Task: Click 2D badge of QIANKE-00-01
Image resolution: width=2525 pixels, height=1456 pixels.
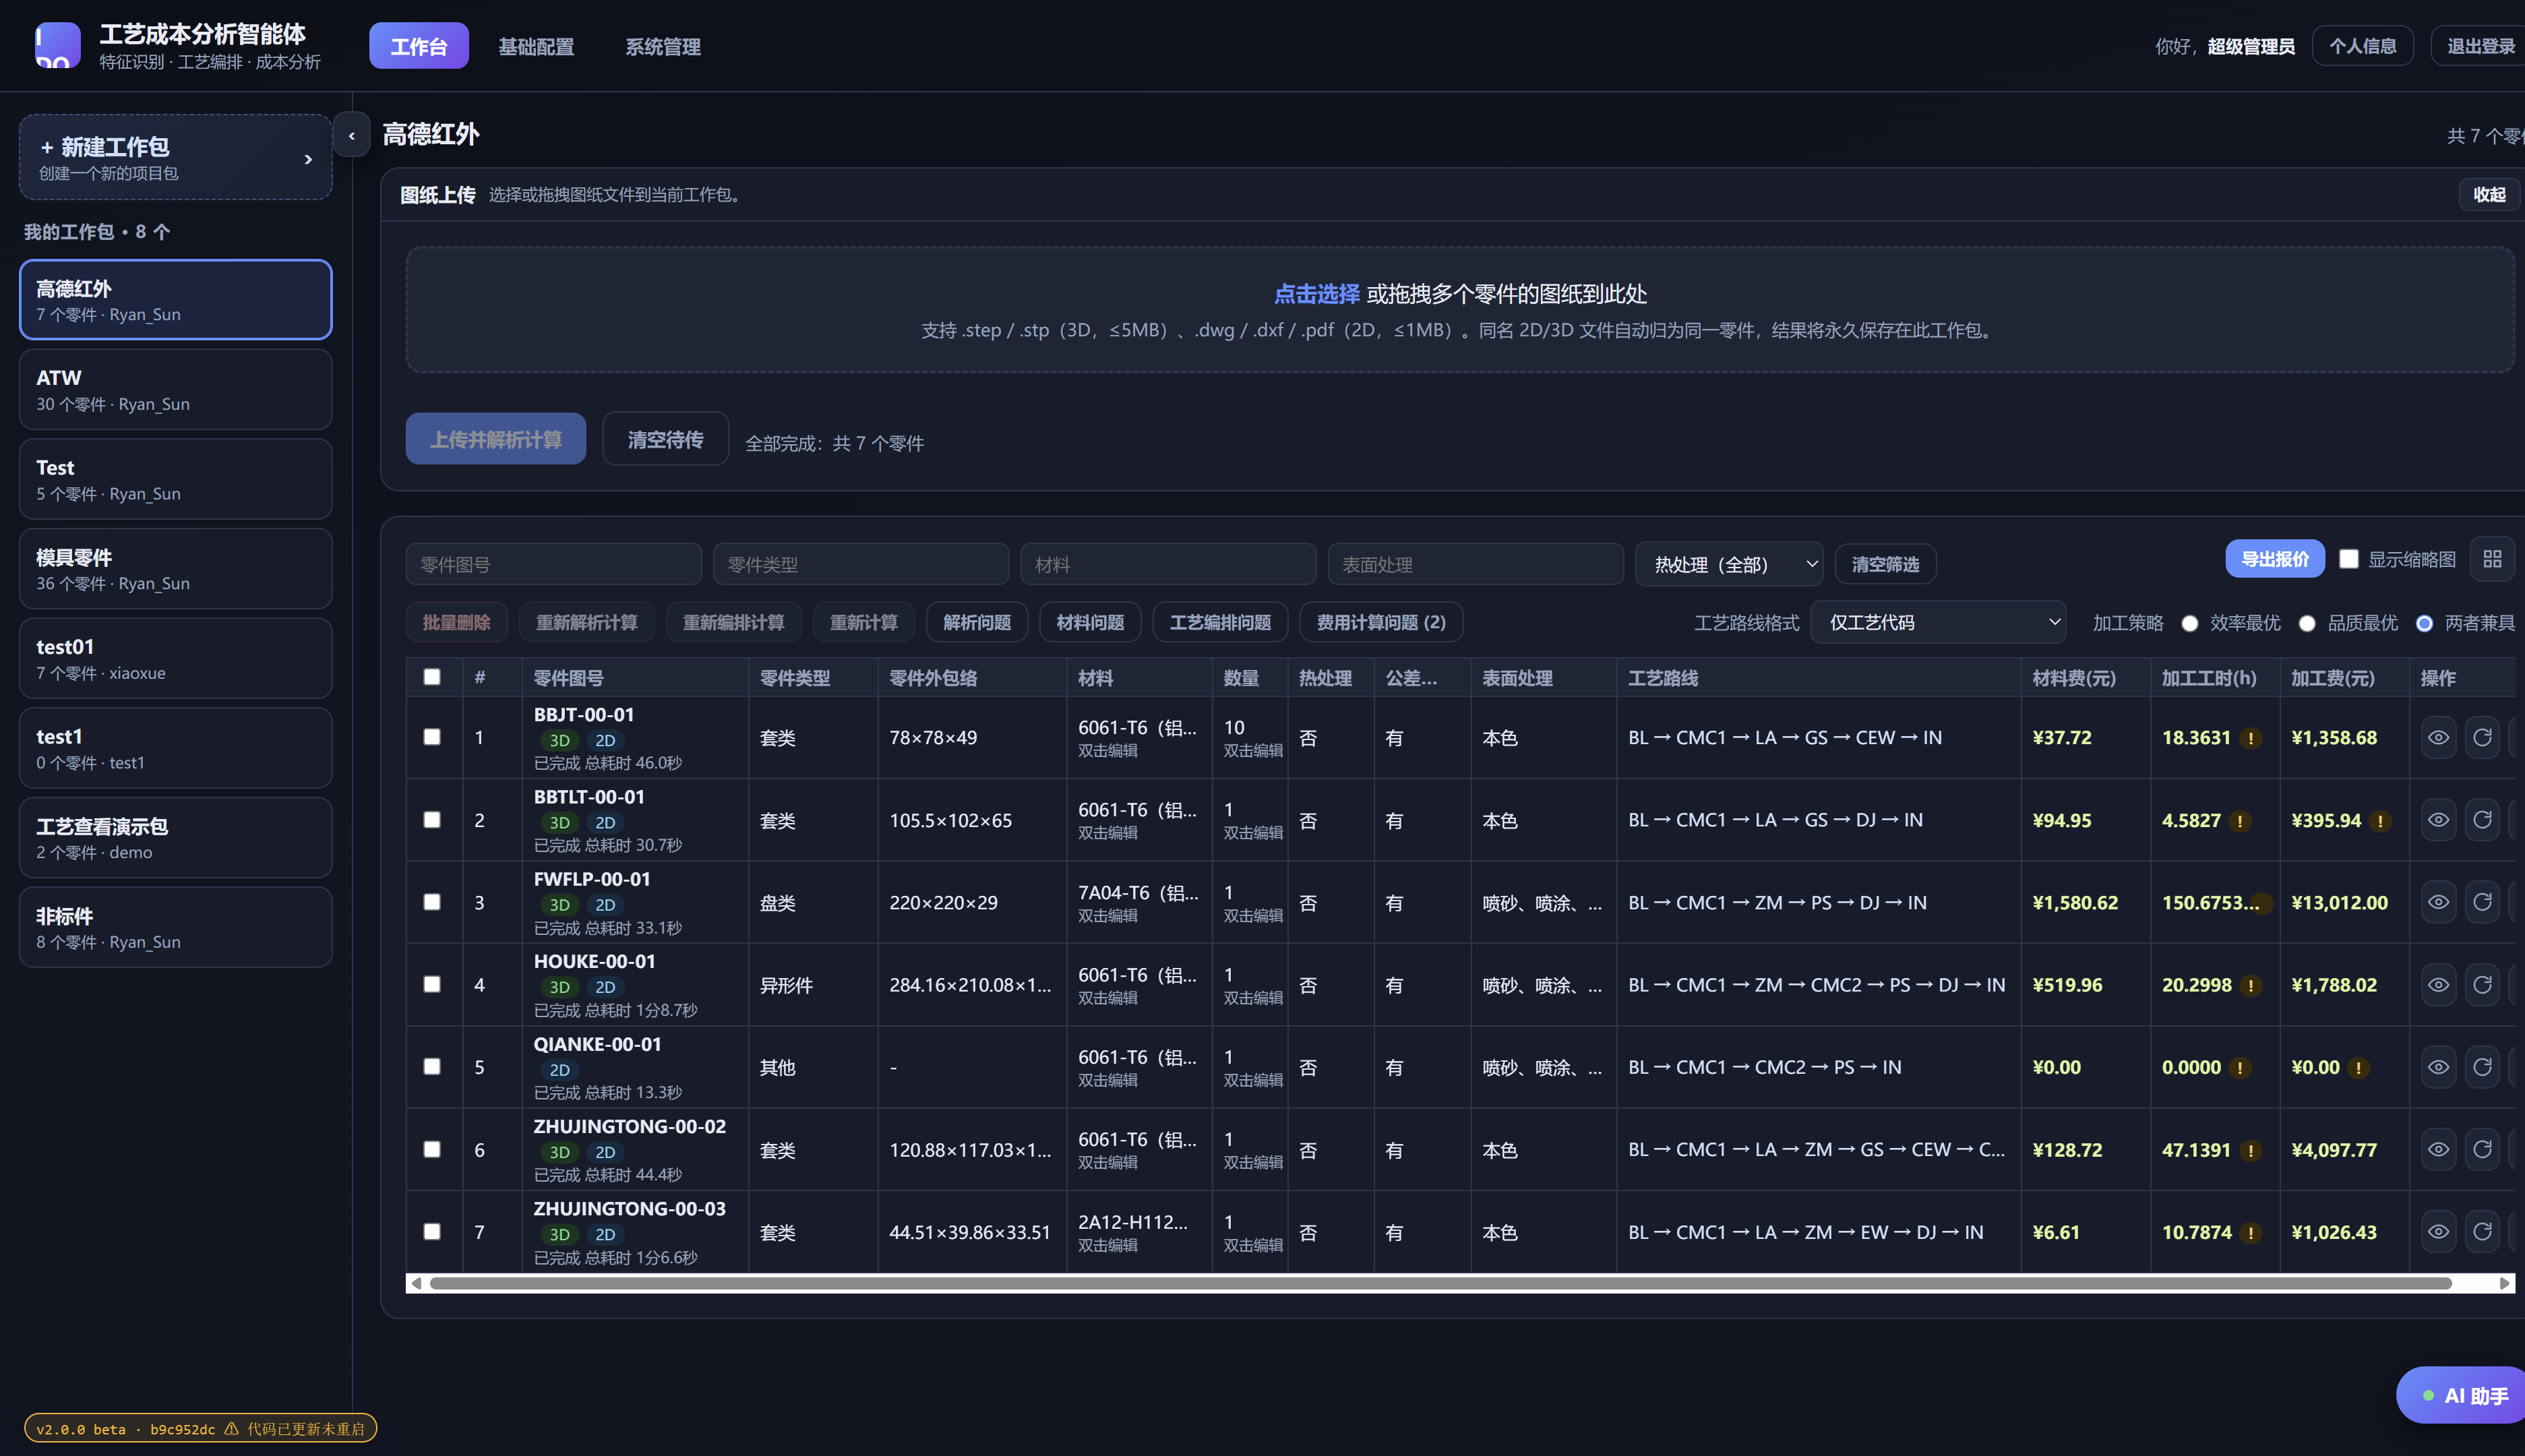Action: tap(559, 1070)
